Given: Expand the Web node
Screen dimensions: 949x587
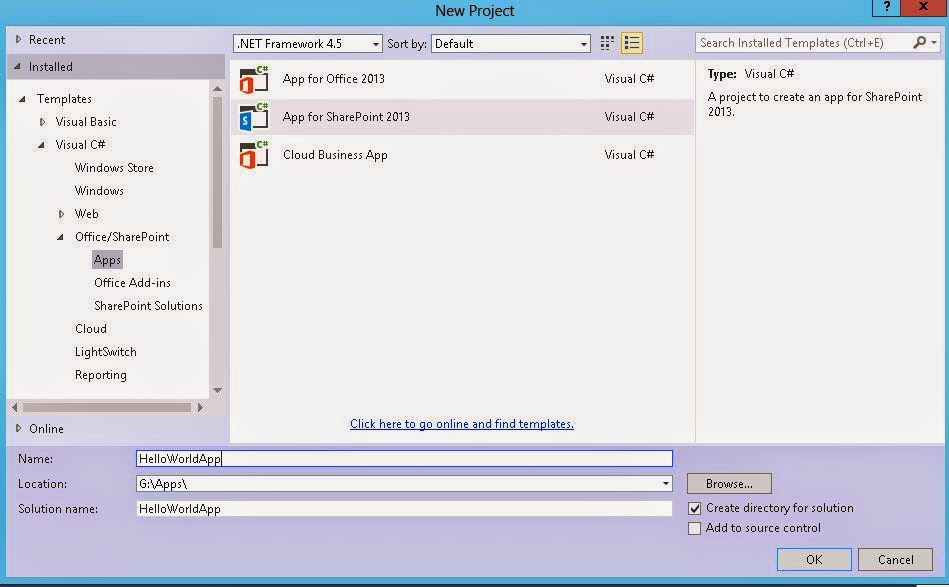Looking at the screenshot, I should [61, 214].
